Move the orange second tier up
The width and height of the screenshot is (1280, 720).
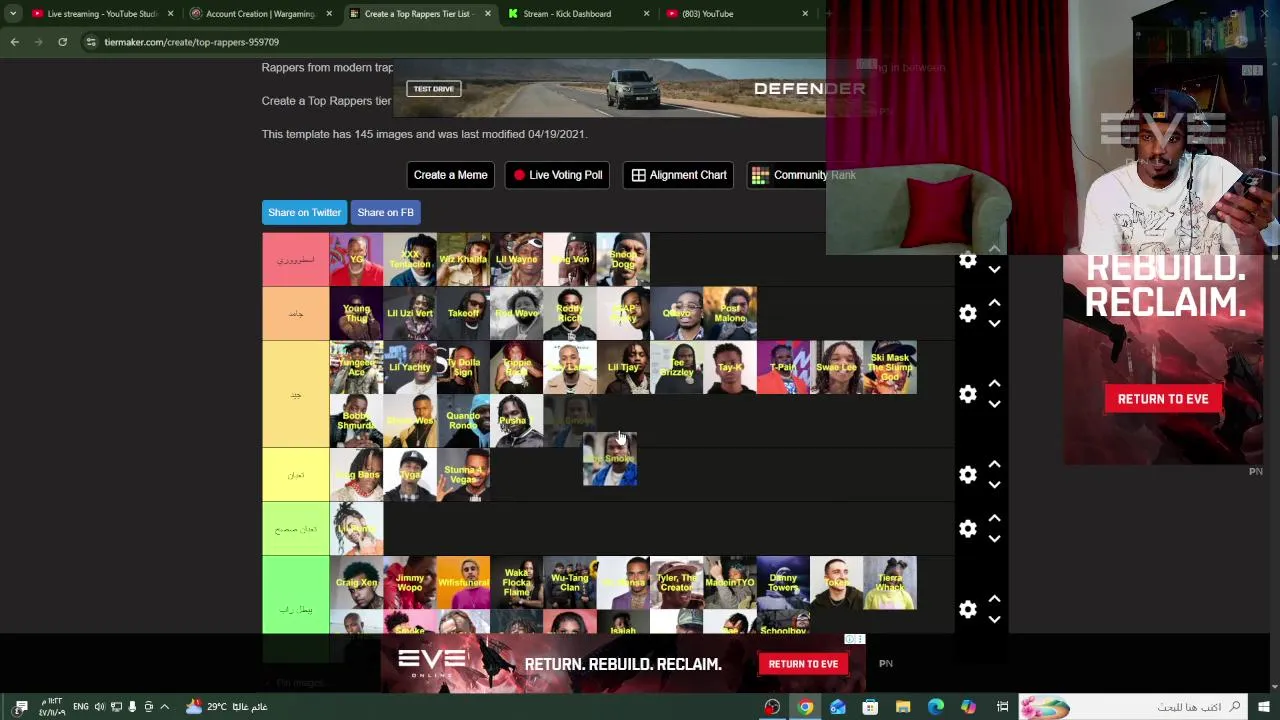[994, 303]
